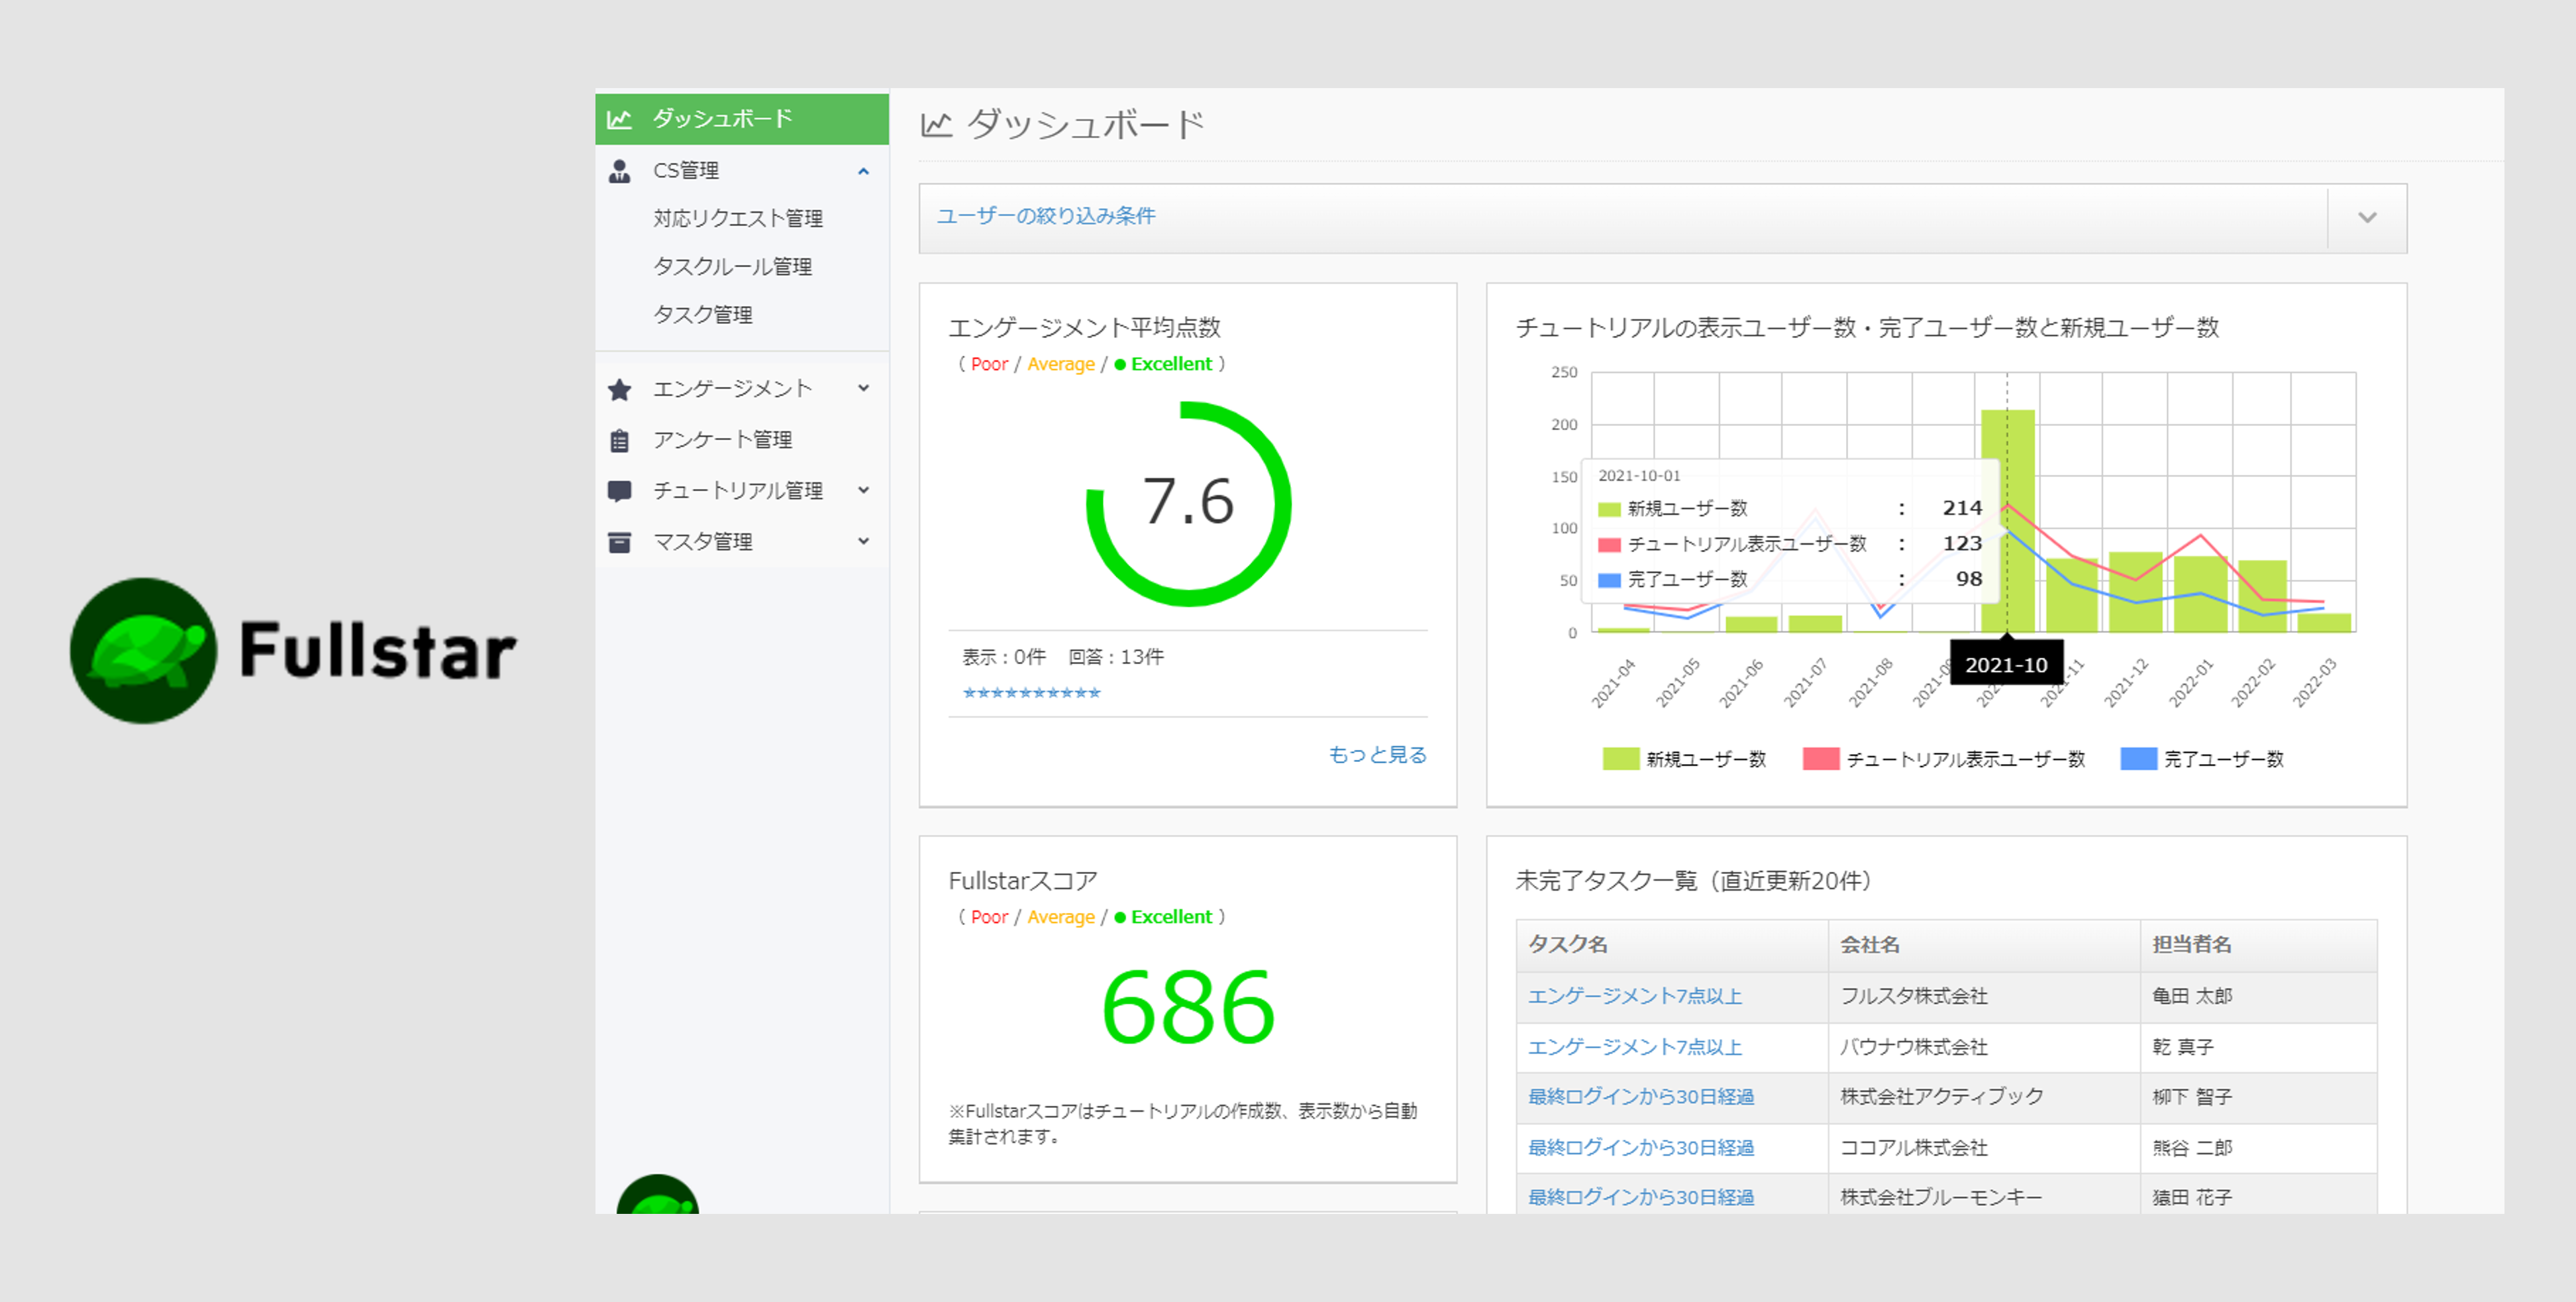Expand the マスタ管理 submenu chevron

[863, 542]
